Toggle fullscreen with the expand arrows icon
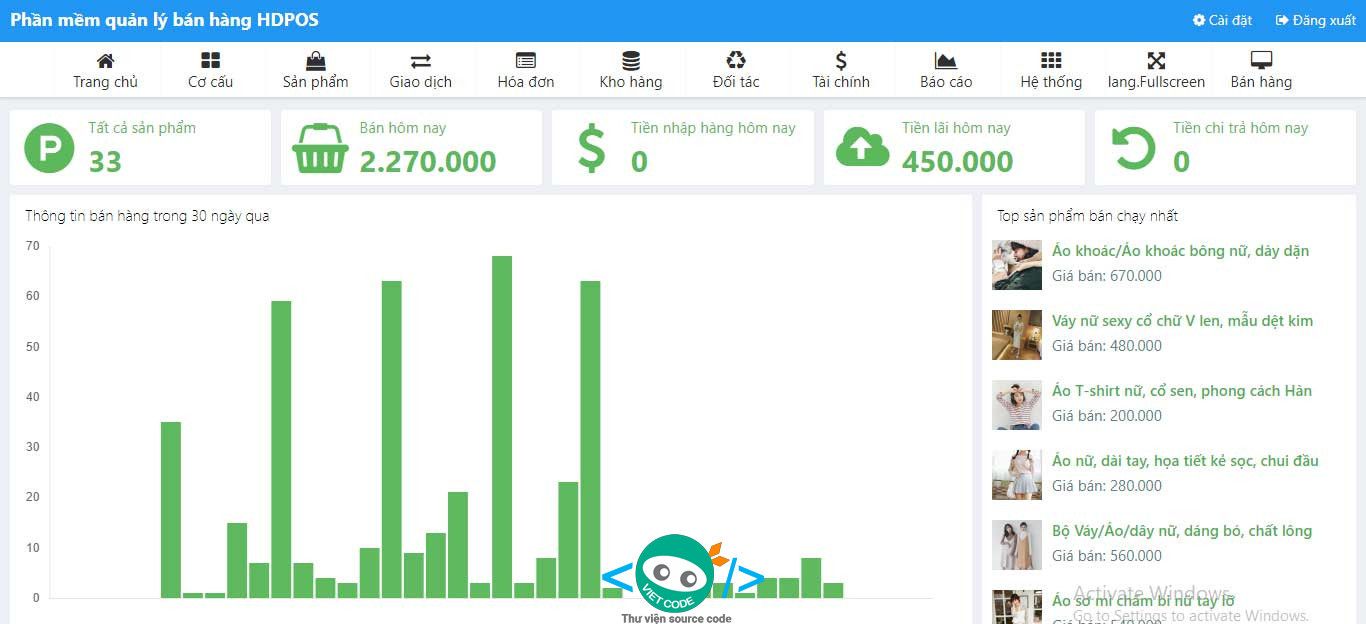Screen dimensions: 1366x624 tap(1156, 61)
